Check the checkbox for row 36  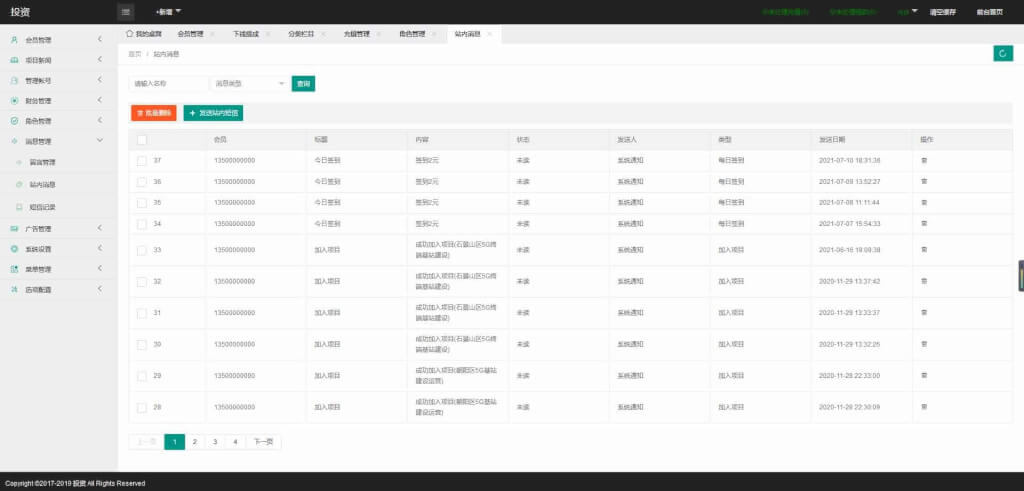click(142, 182)
